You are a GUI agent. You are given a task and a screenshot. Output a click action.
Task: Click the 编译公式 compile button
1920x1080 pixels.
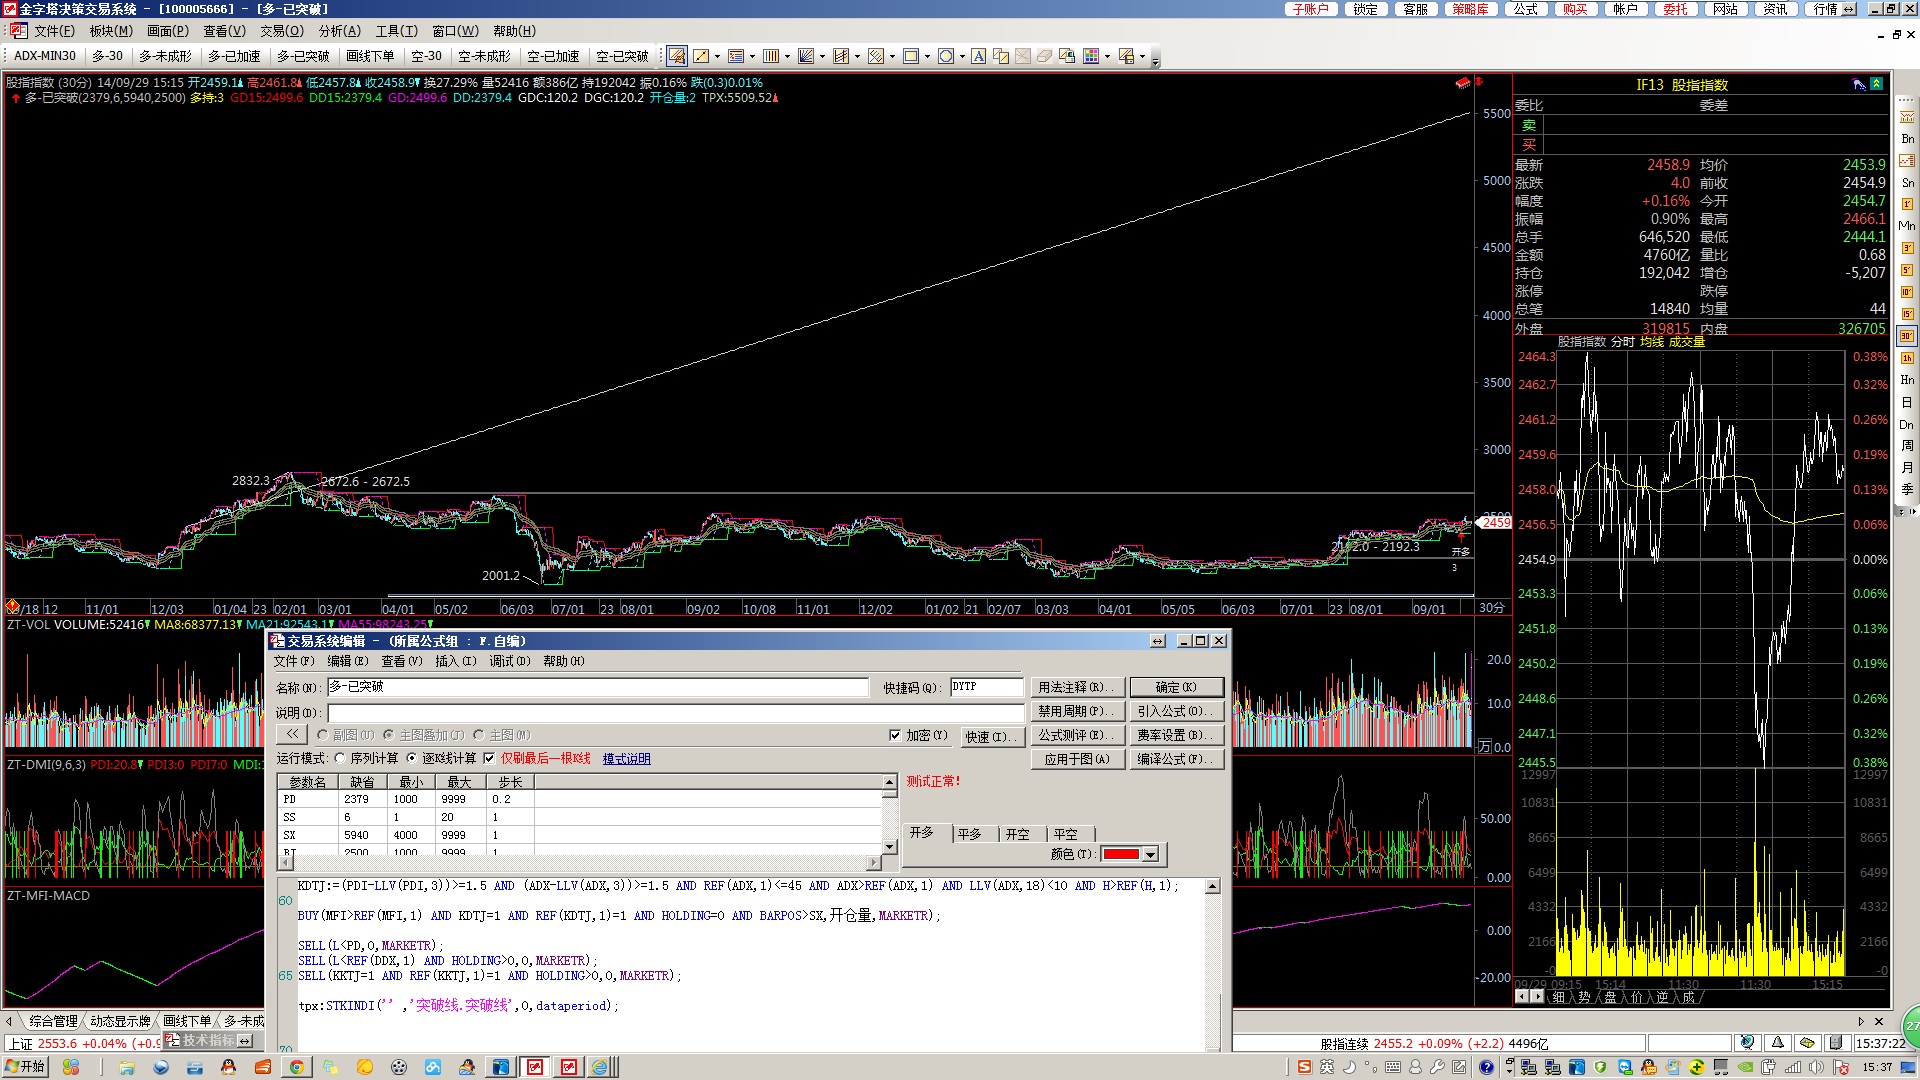pyautogui.click(x=1176, y=759)
